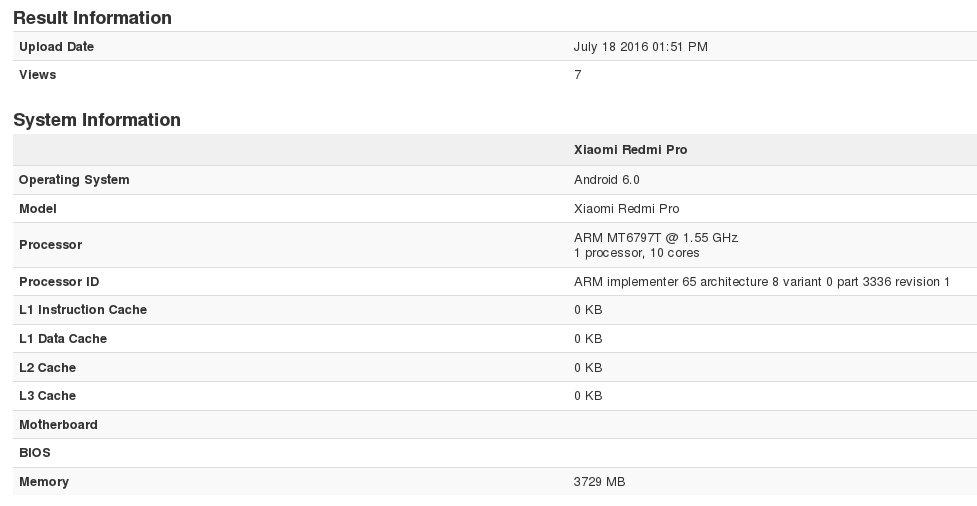
Task: Select the Android 6.0 value
Action: (x=607, y=180)
